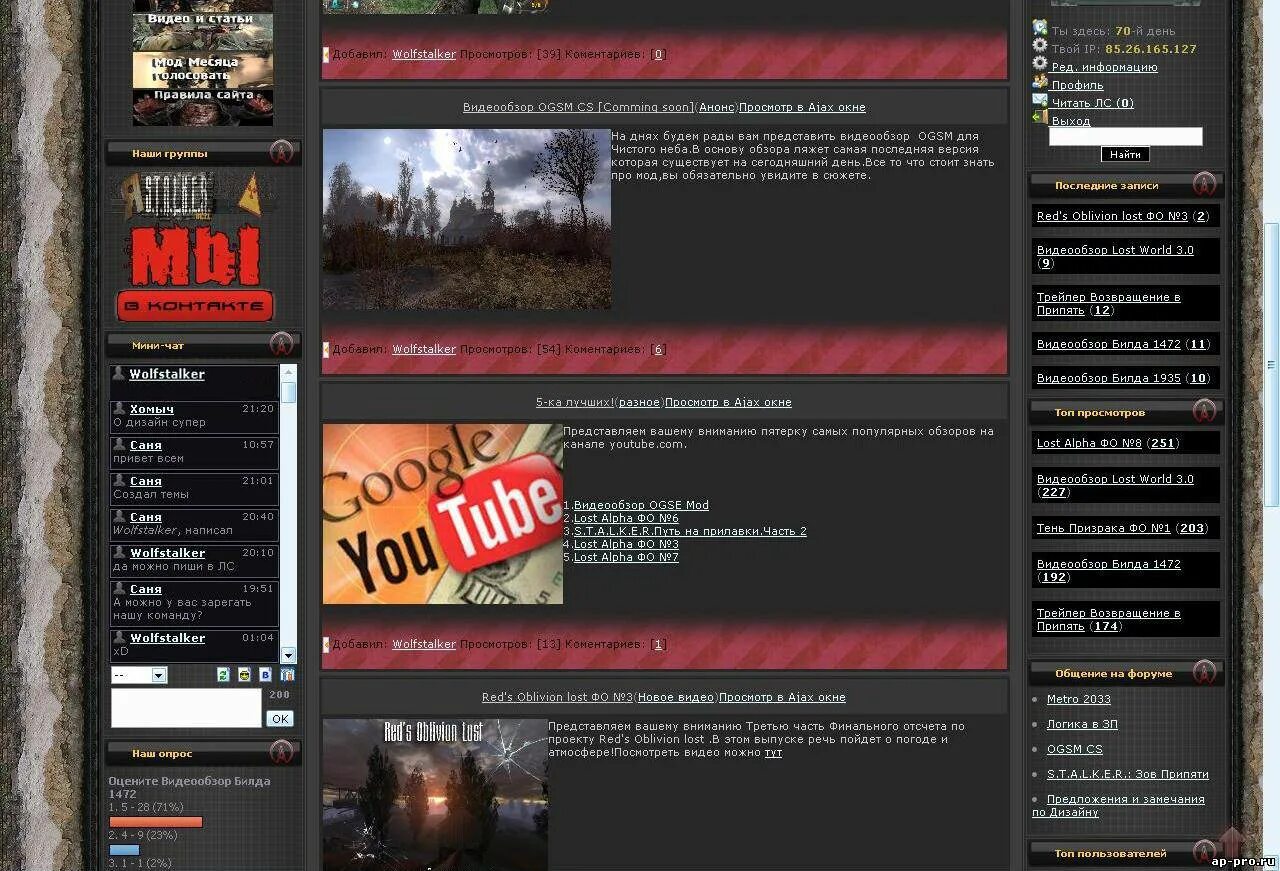Open "Lost Alpha ФО №6" in the top-5 list
Viewport: 1280px width, 871px height.
pyautogui.click(x=626, y=518)
